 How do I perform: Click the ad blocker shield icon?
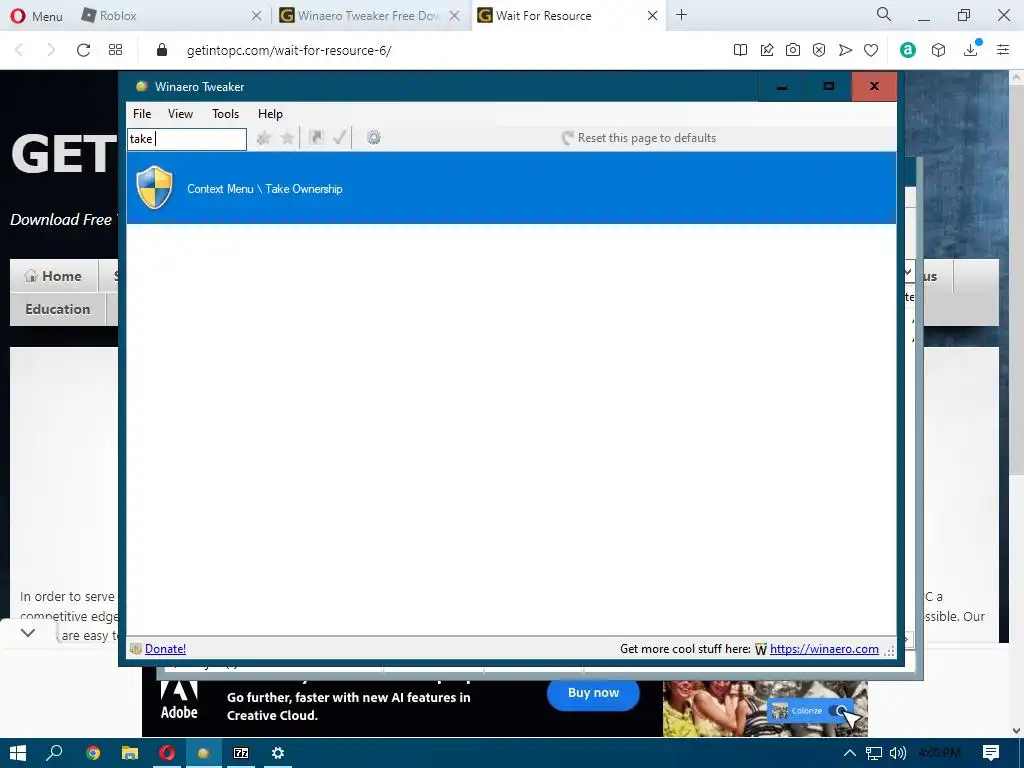pos(819,50)
